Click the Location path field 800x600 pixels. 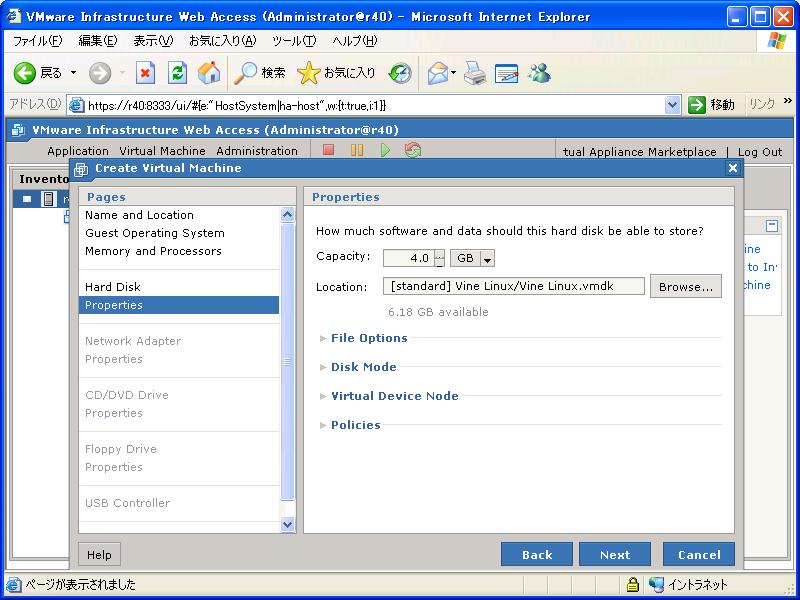click(x=514, y=286)
